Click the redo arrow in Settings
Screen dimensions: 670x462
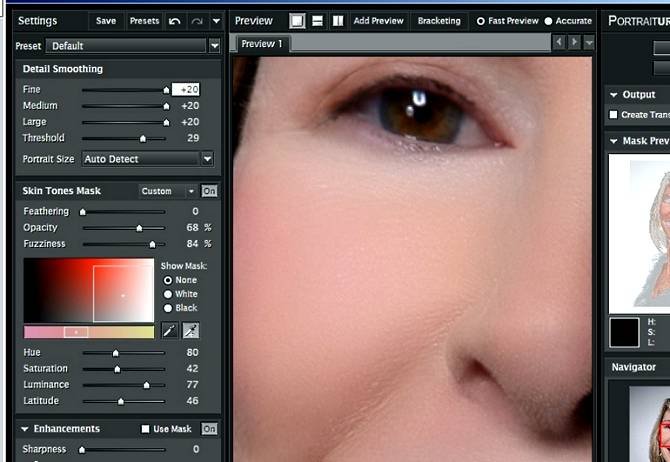click(197, 21)
